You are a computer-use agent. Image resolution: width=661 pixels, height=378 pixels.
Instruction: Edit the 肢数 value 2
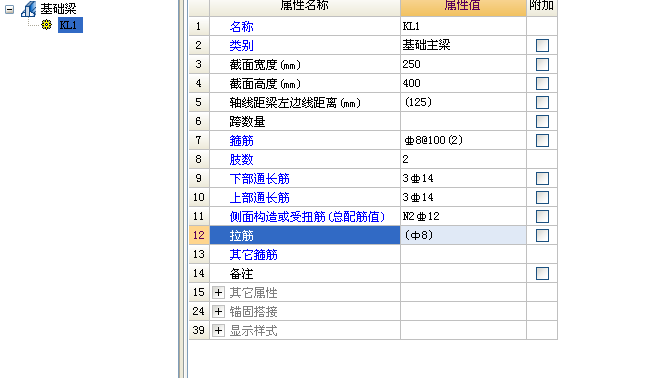[x=463, y=159]
